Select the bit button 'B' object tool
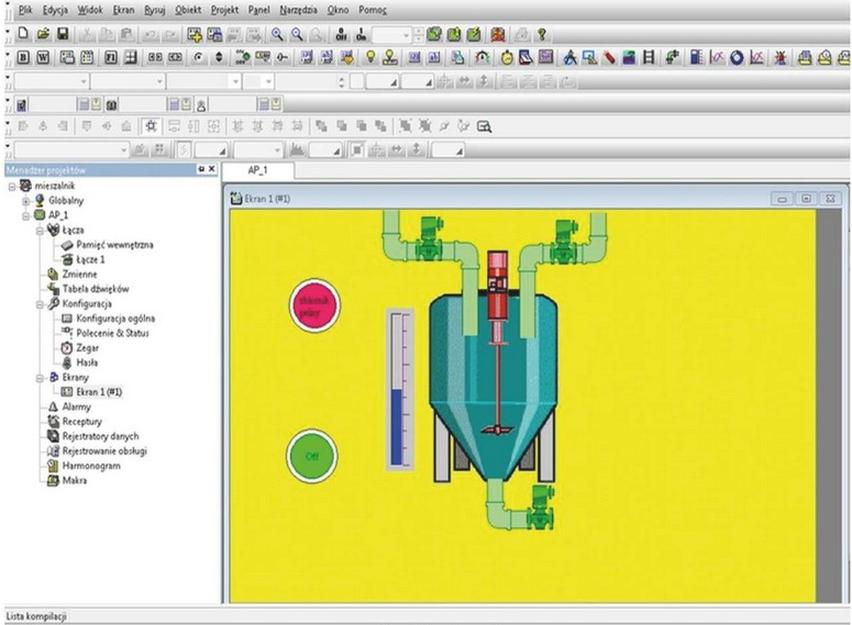The width and height of the screenshot is (852, 625). (23, 57)
